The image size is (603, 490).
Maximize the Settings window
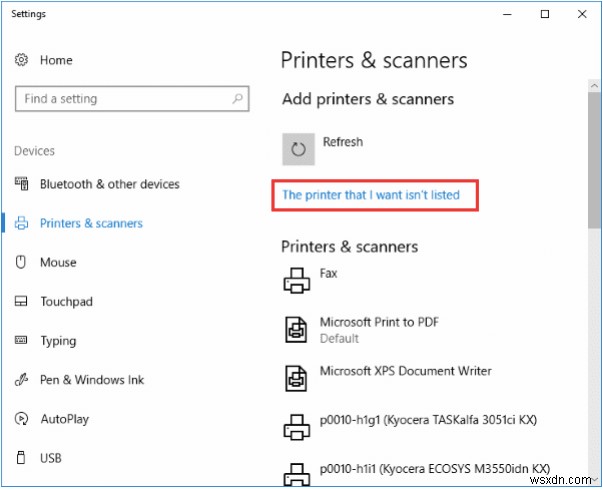coord(545,14)
